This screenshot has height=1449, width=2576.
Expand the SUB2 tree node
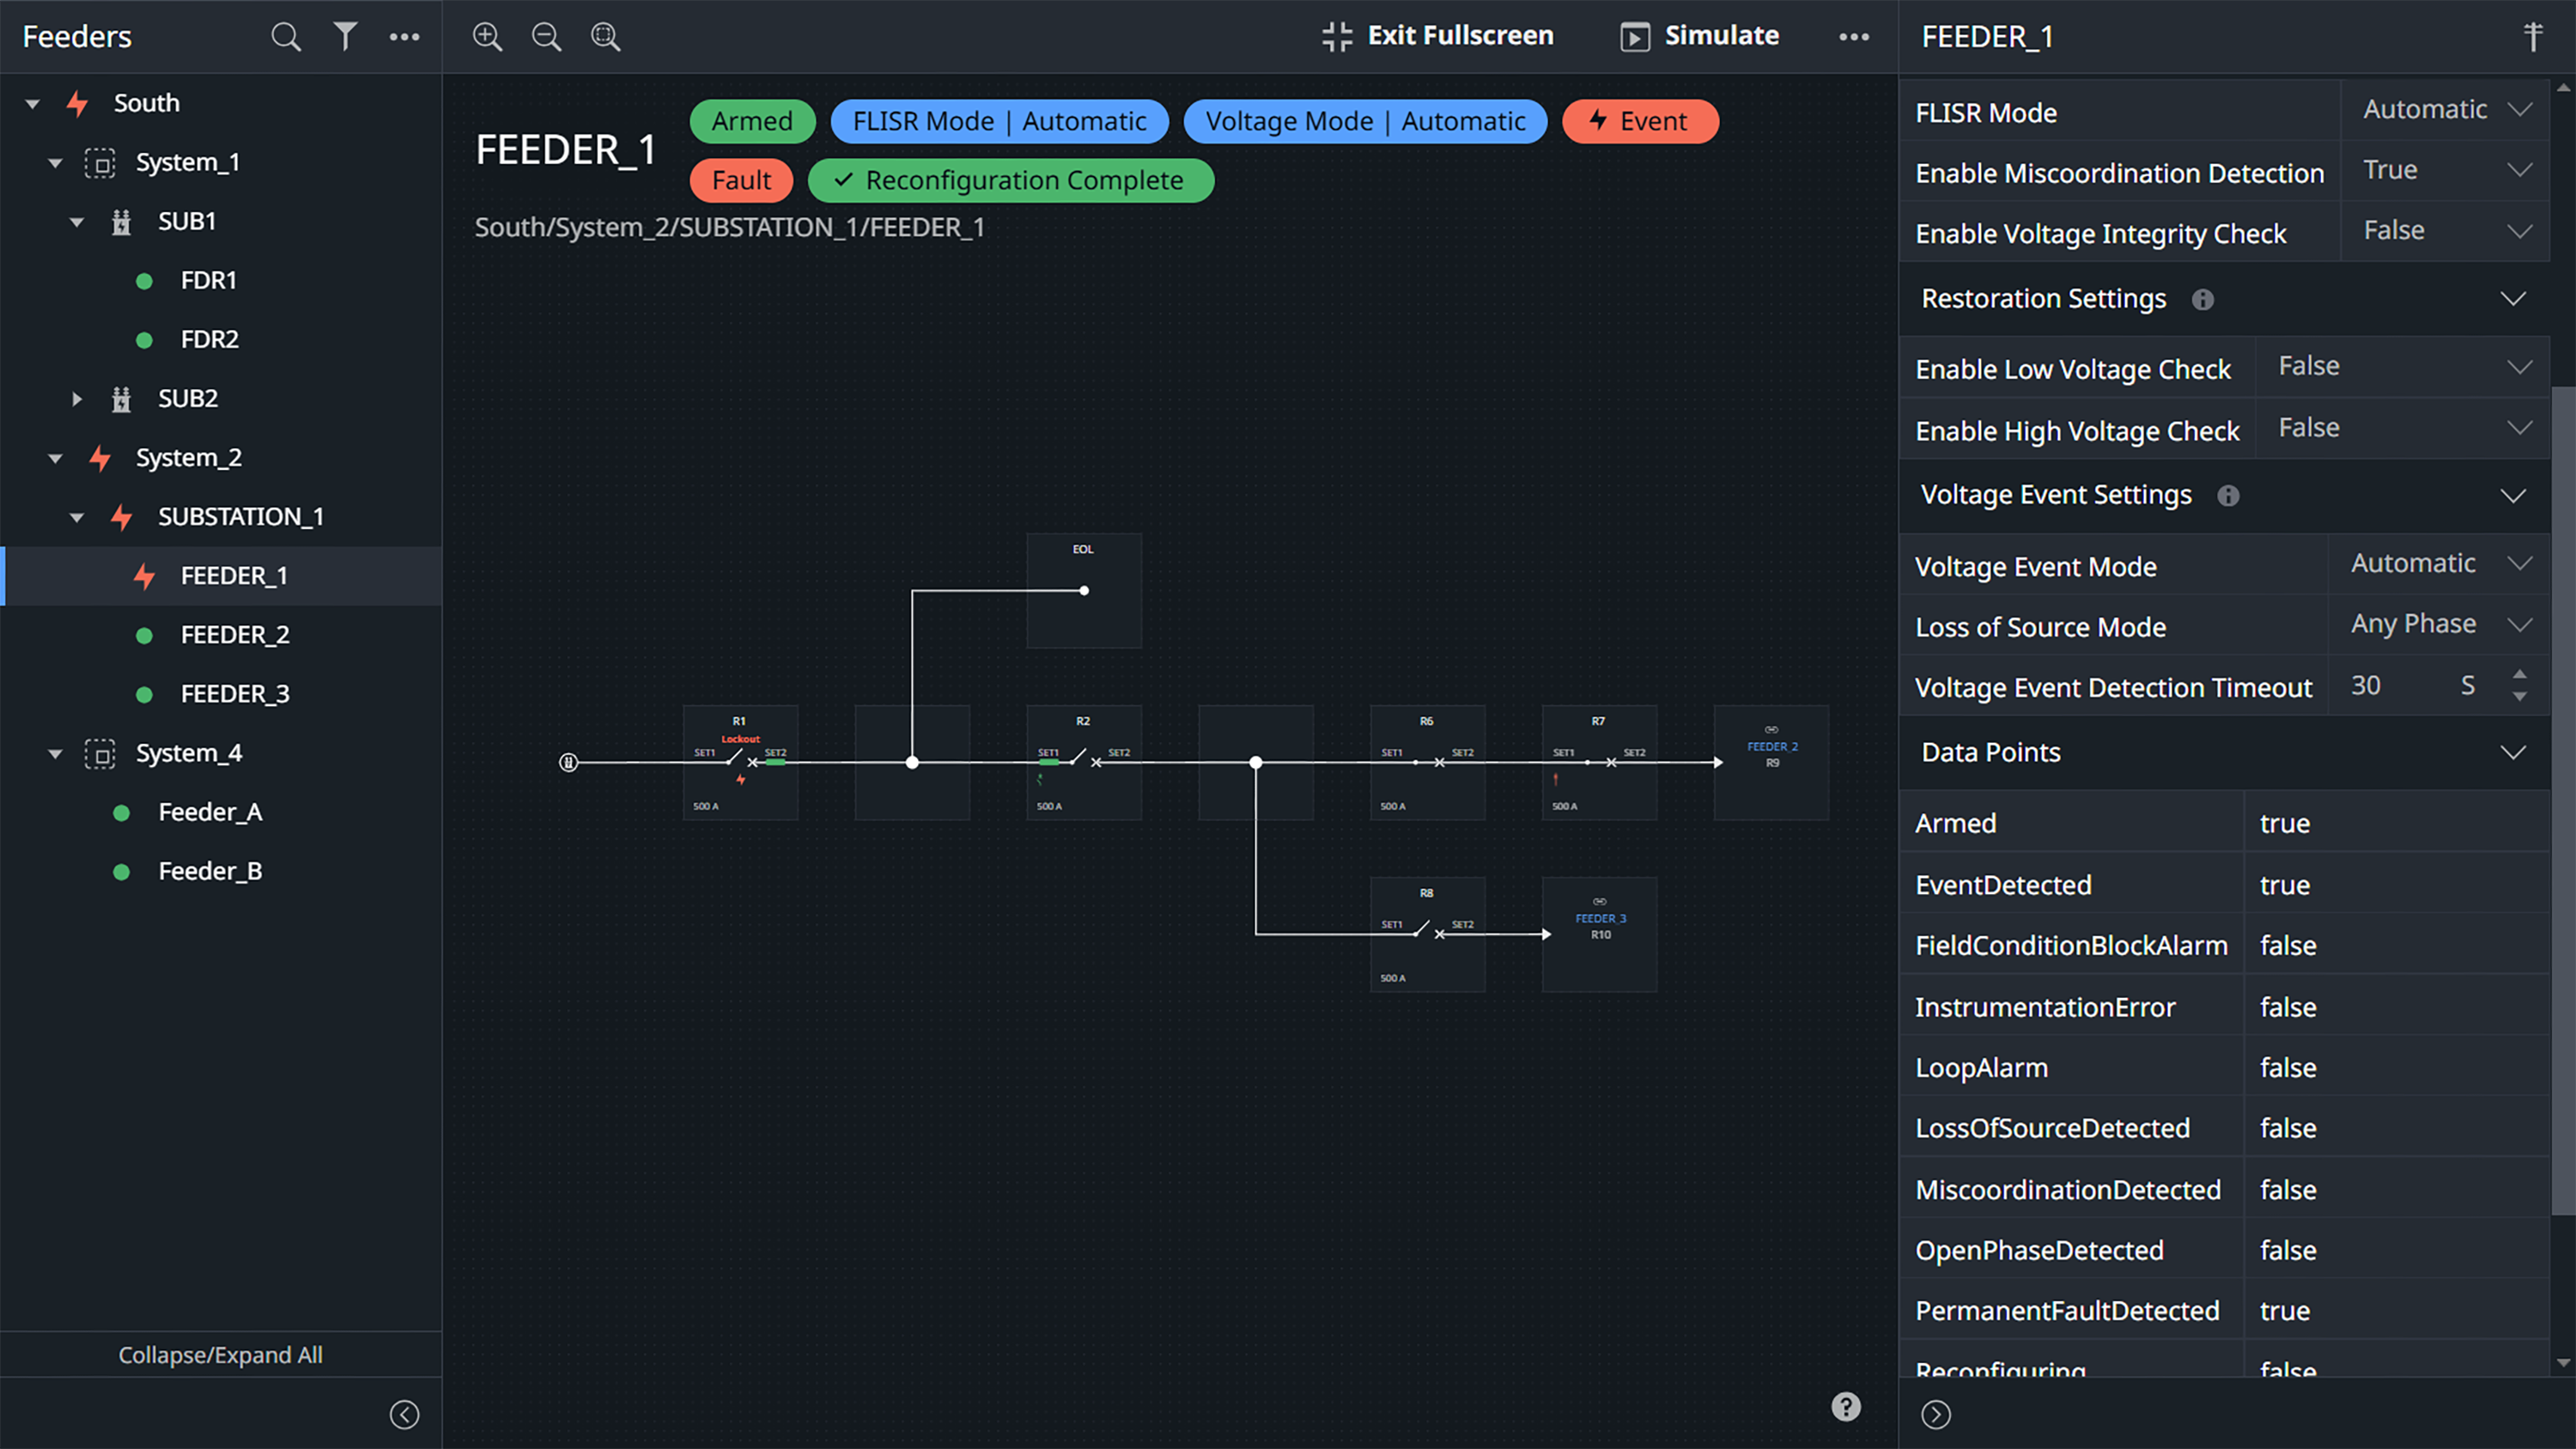77,399
